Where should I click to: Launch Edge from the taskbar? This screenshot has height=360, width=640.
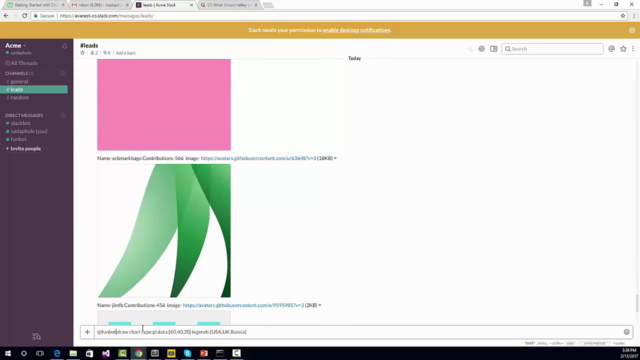pyautogui.click(x=57, y=353)
